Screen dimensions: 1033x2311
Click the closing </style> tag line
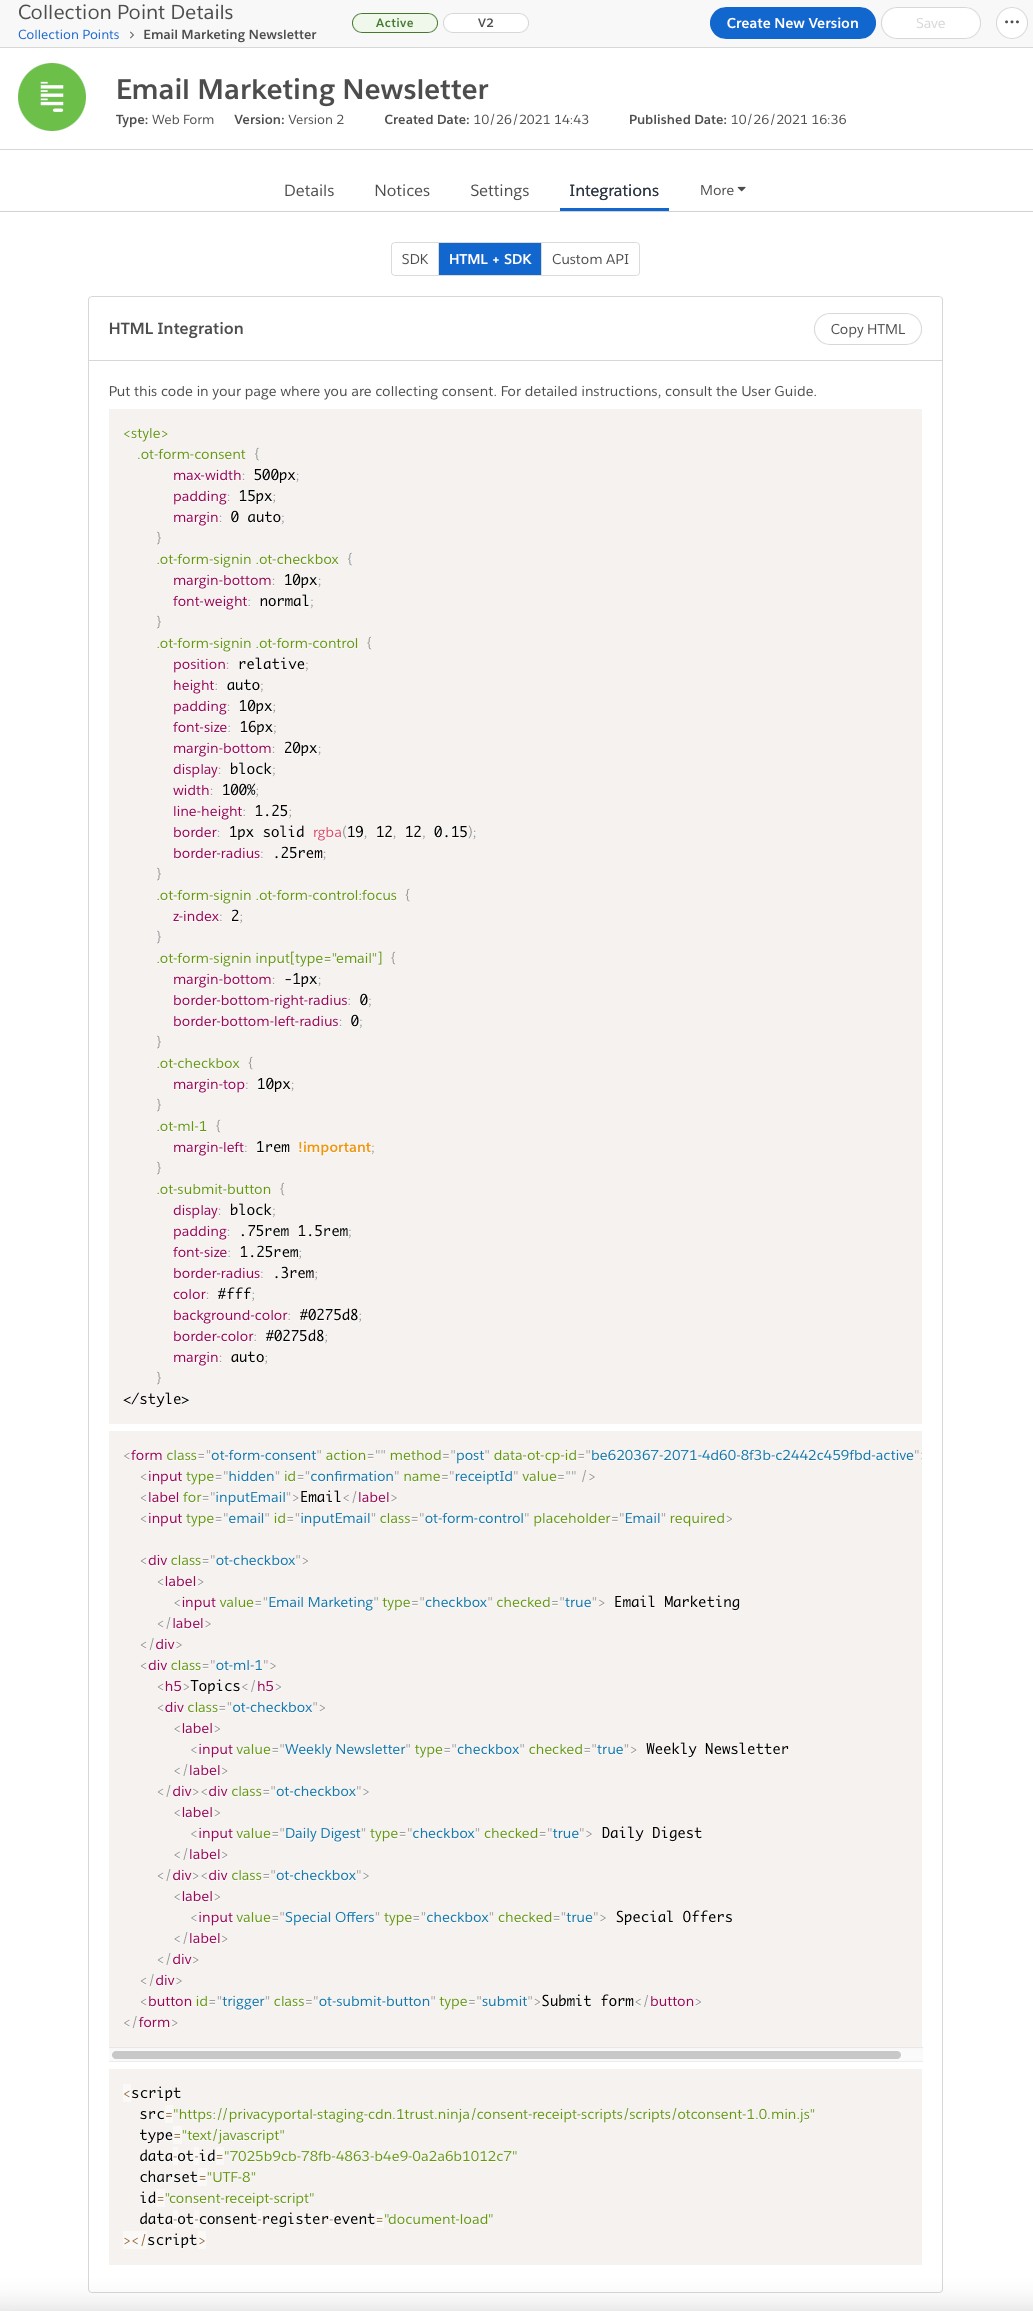[156, 1399]
